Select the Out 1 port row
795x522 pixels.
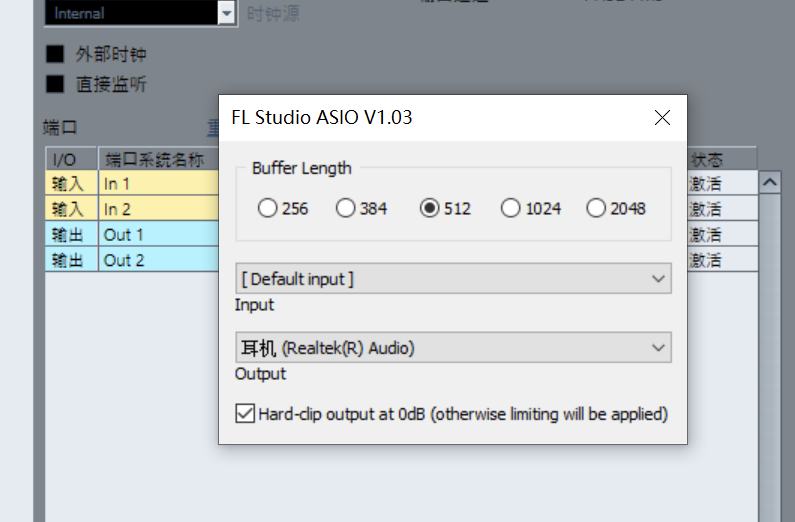tap(150, 235)
